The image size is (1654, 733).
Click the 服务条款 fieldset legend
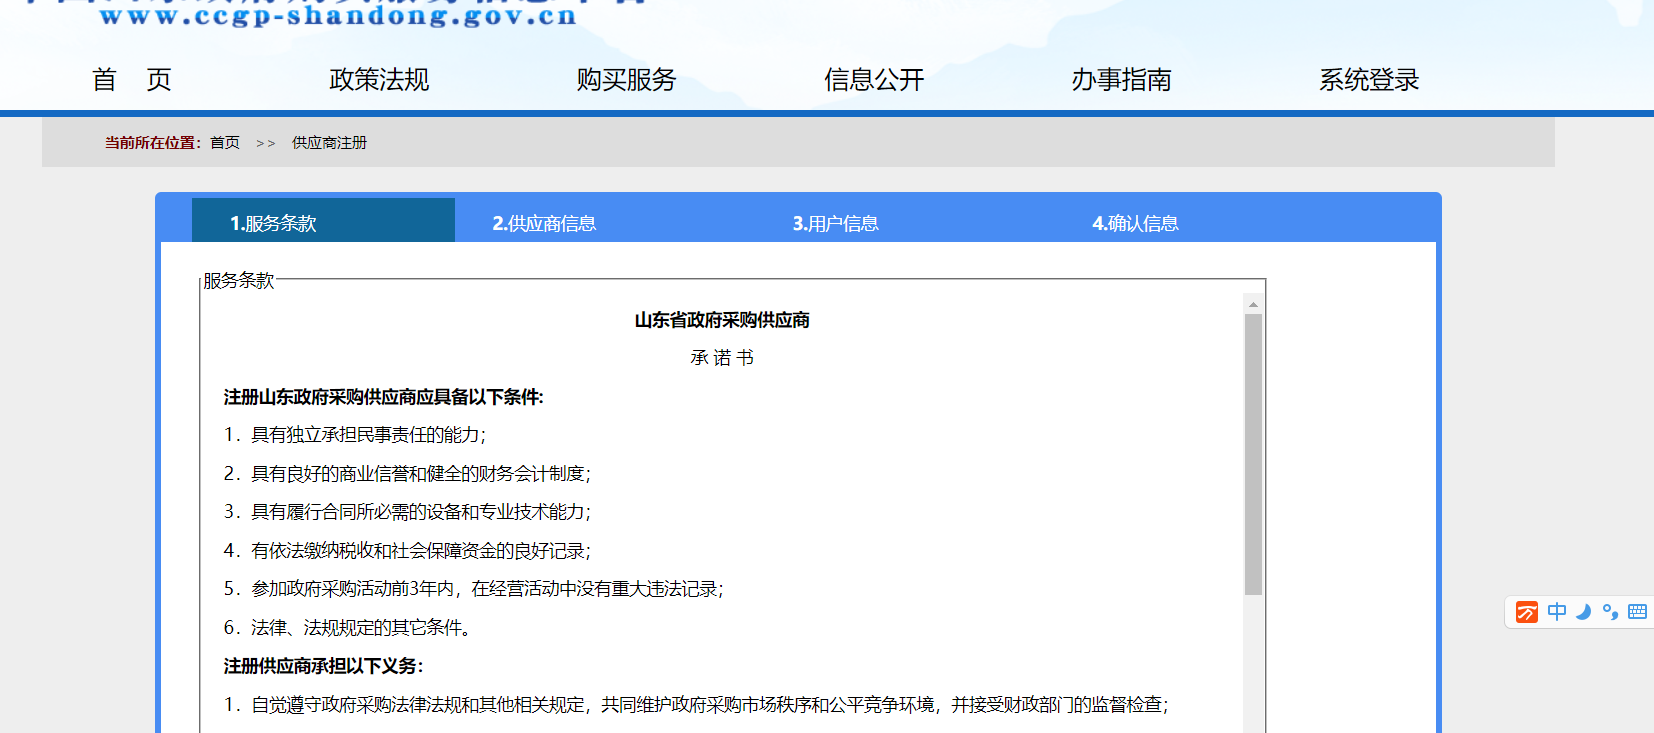(238, 281)
